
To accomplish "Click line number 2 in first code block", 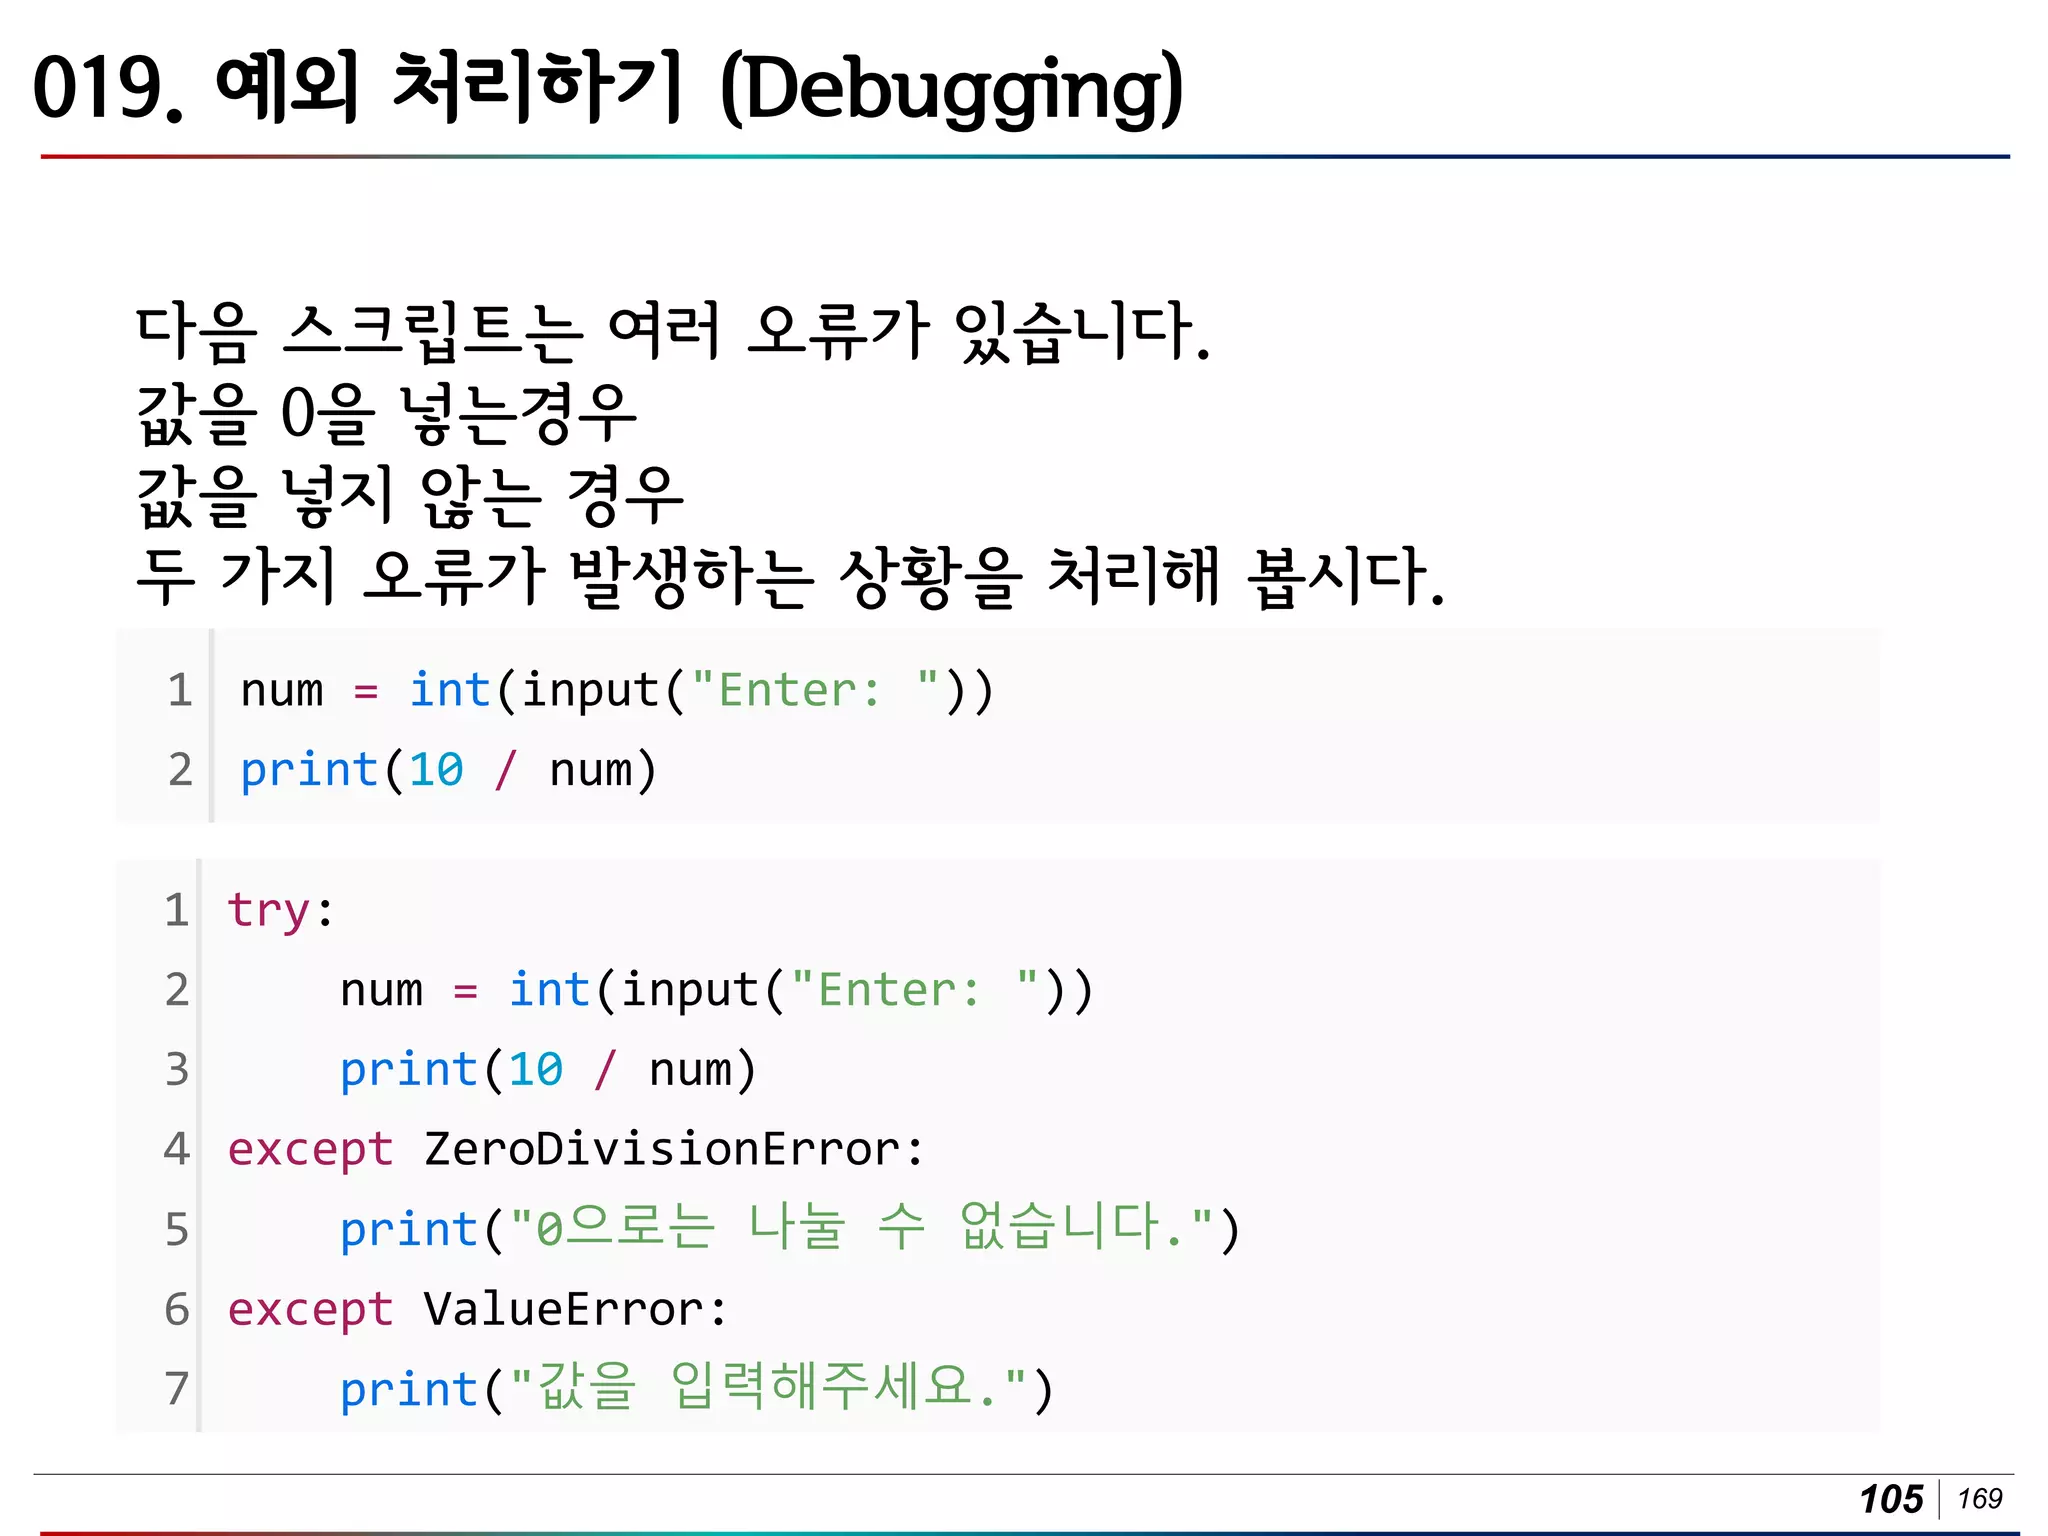I will [x=180, y=770].
